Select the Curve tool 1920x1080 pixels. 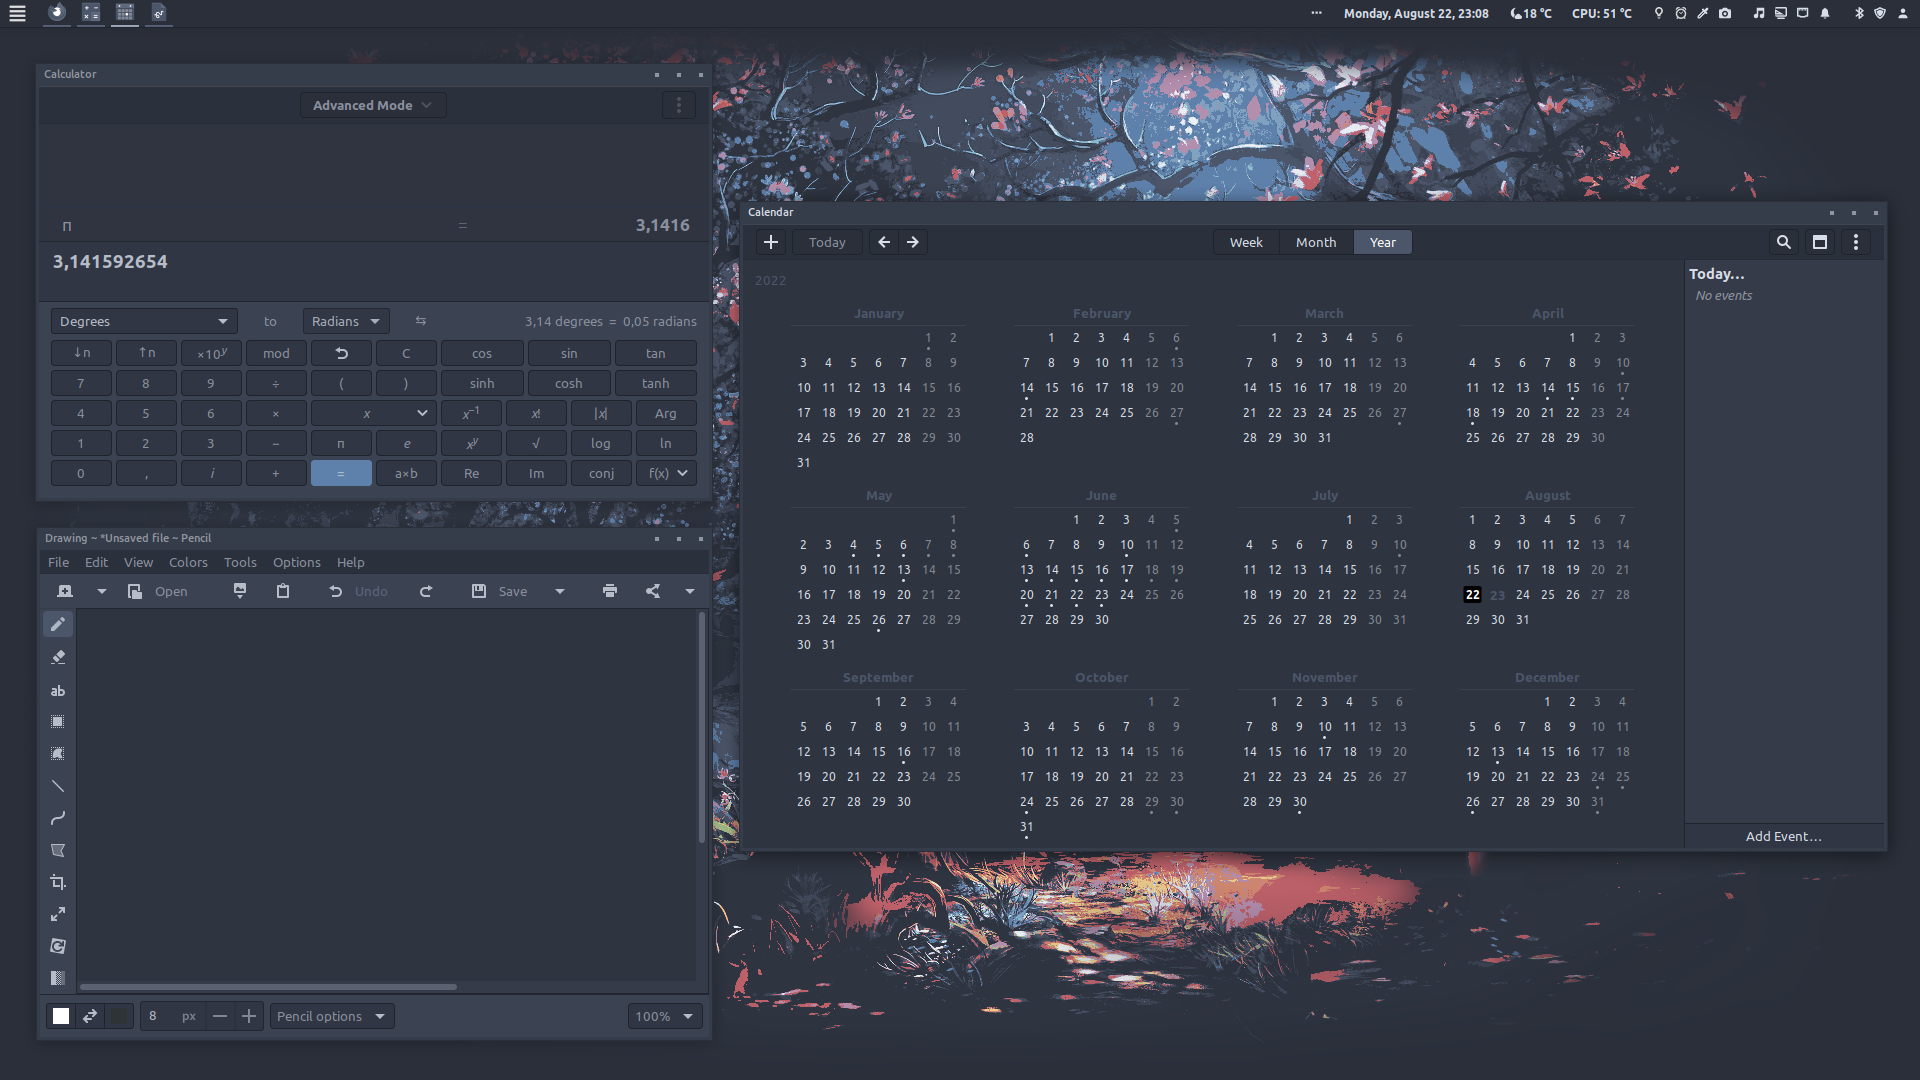[x=58, y=818]
